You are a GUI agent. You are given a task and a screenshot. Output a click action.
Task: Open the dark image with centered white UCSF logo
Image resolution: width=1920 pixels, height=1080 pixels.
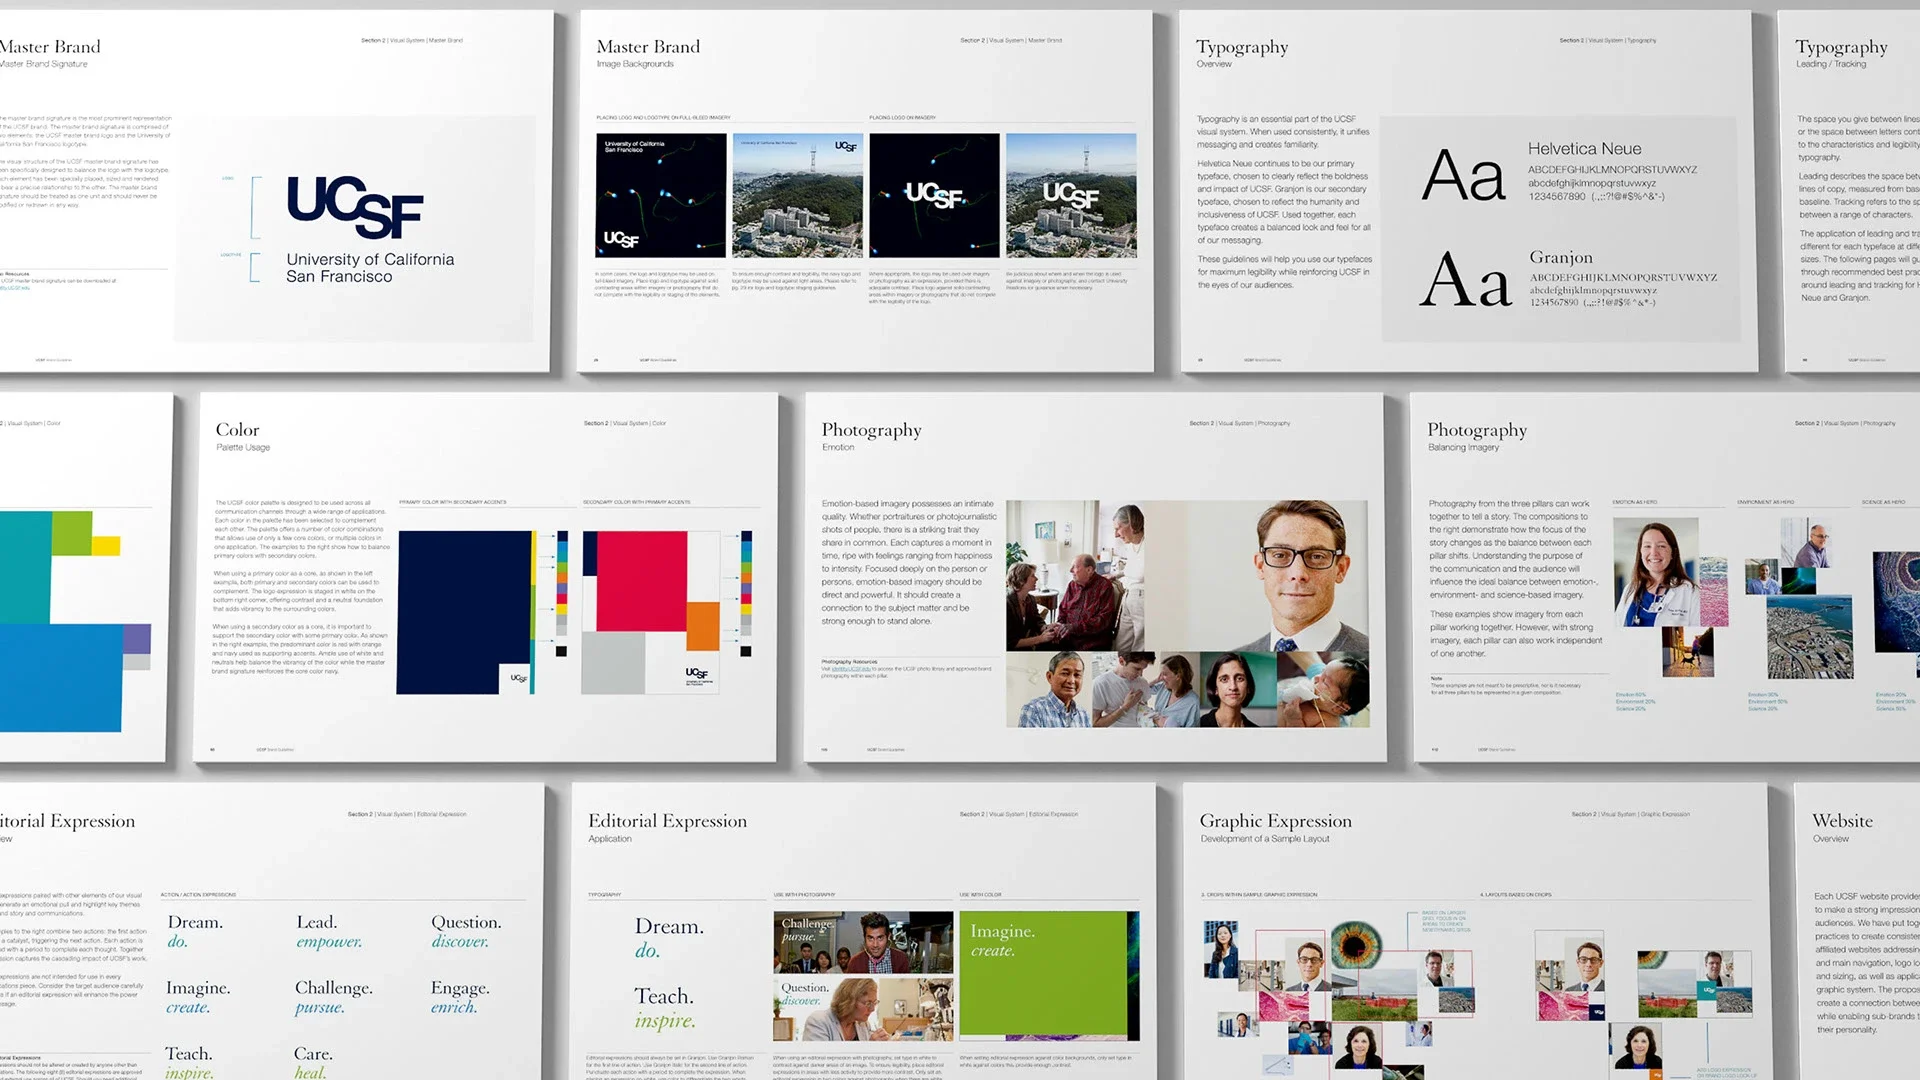click(x=934, y=195)
